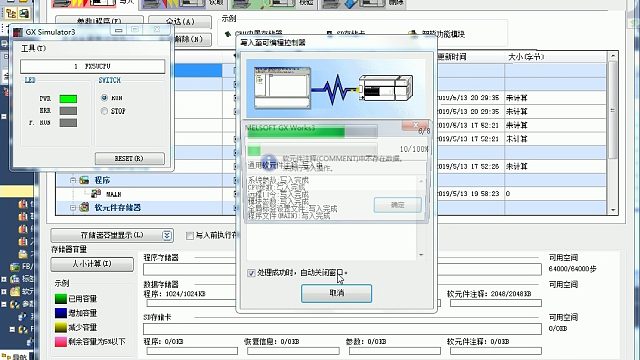Collapse the 程序 tree node
Image resolution: width=640 pixels, height=360 pixels.
click(x=73, y=180)
